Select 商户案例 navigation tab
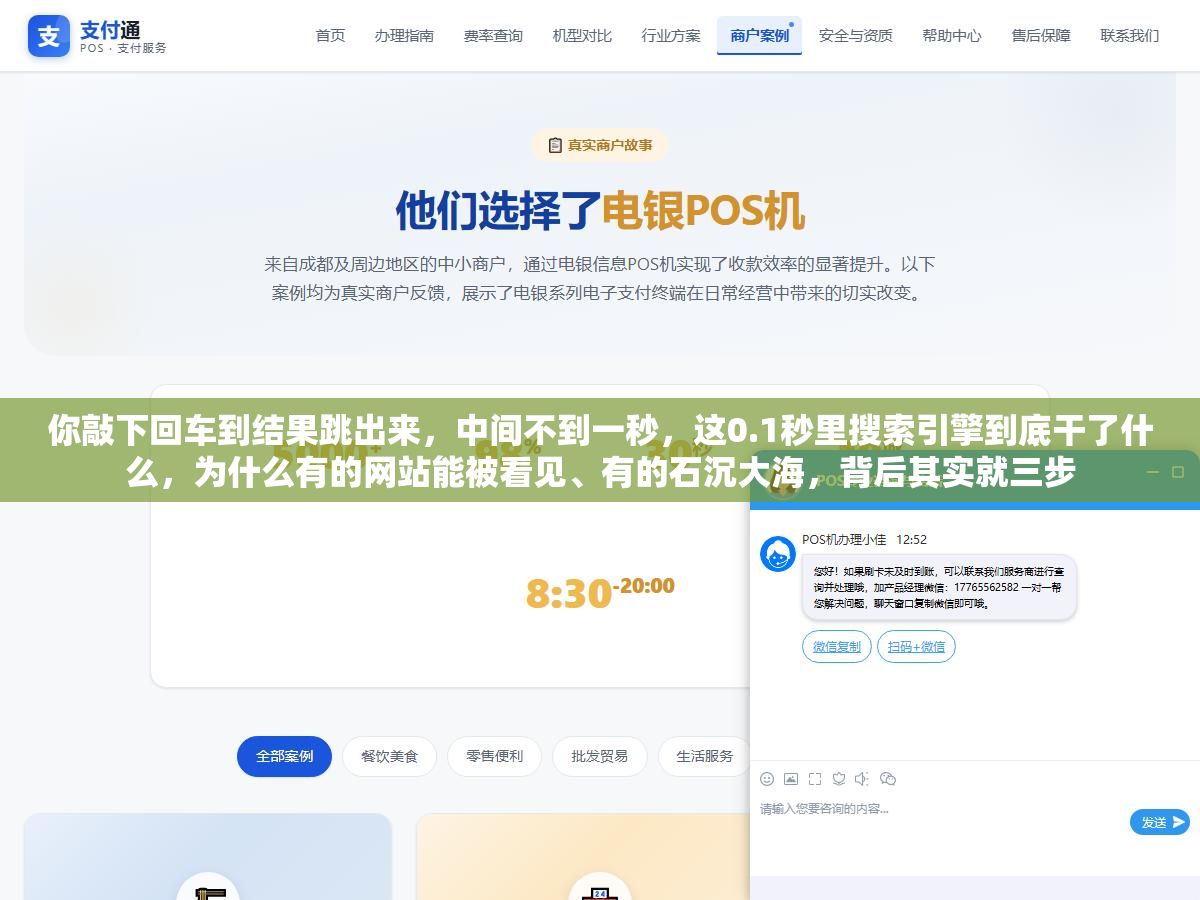 tap(759, 35)
